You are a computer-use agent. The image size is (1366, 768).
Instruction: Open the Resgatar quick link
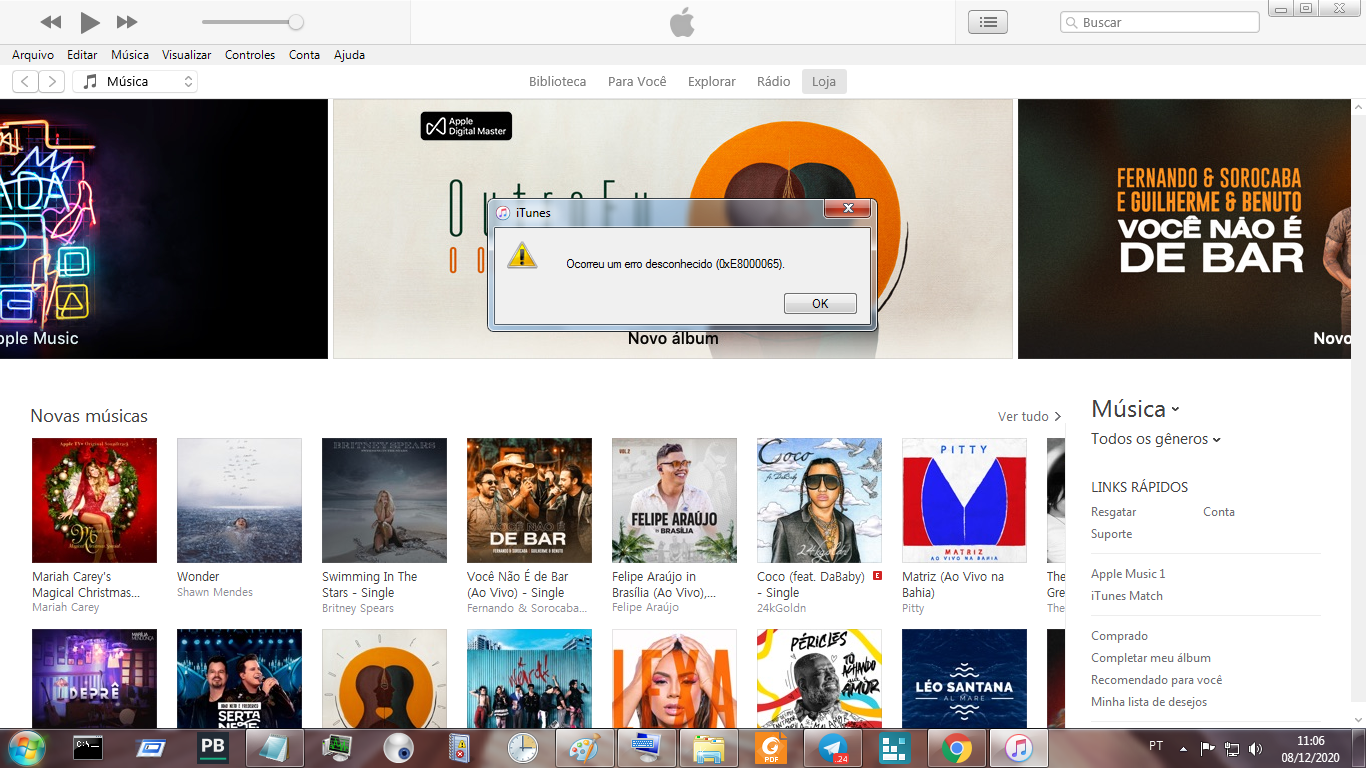coord(1113,512)
